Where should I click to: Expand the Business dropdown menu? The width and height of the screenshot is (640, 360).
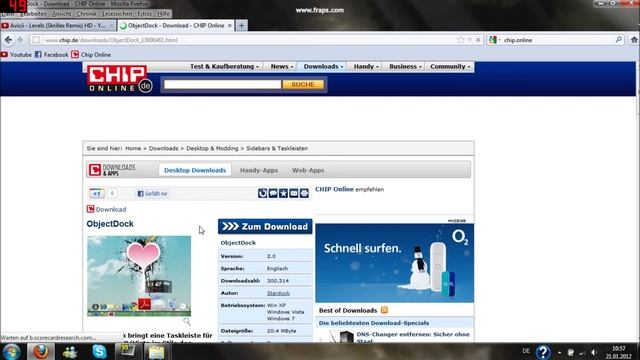point(405,66)
